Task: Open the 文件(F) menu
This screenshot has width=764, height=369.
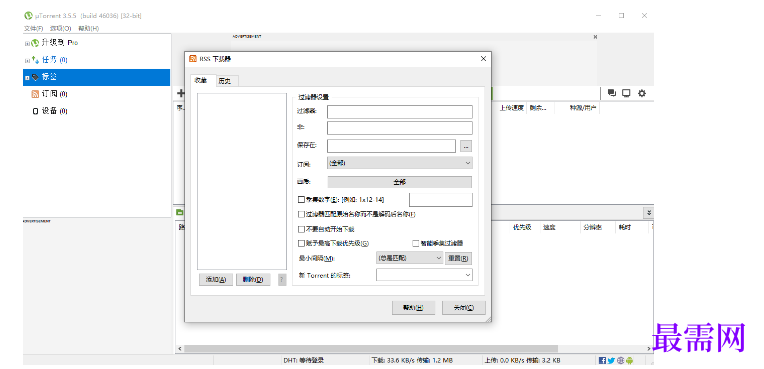Action: click(34, 29)
